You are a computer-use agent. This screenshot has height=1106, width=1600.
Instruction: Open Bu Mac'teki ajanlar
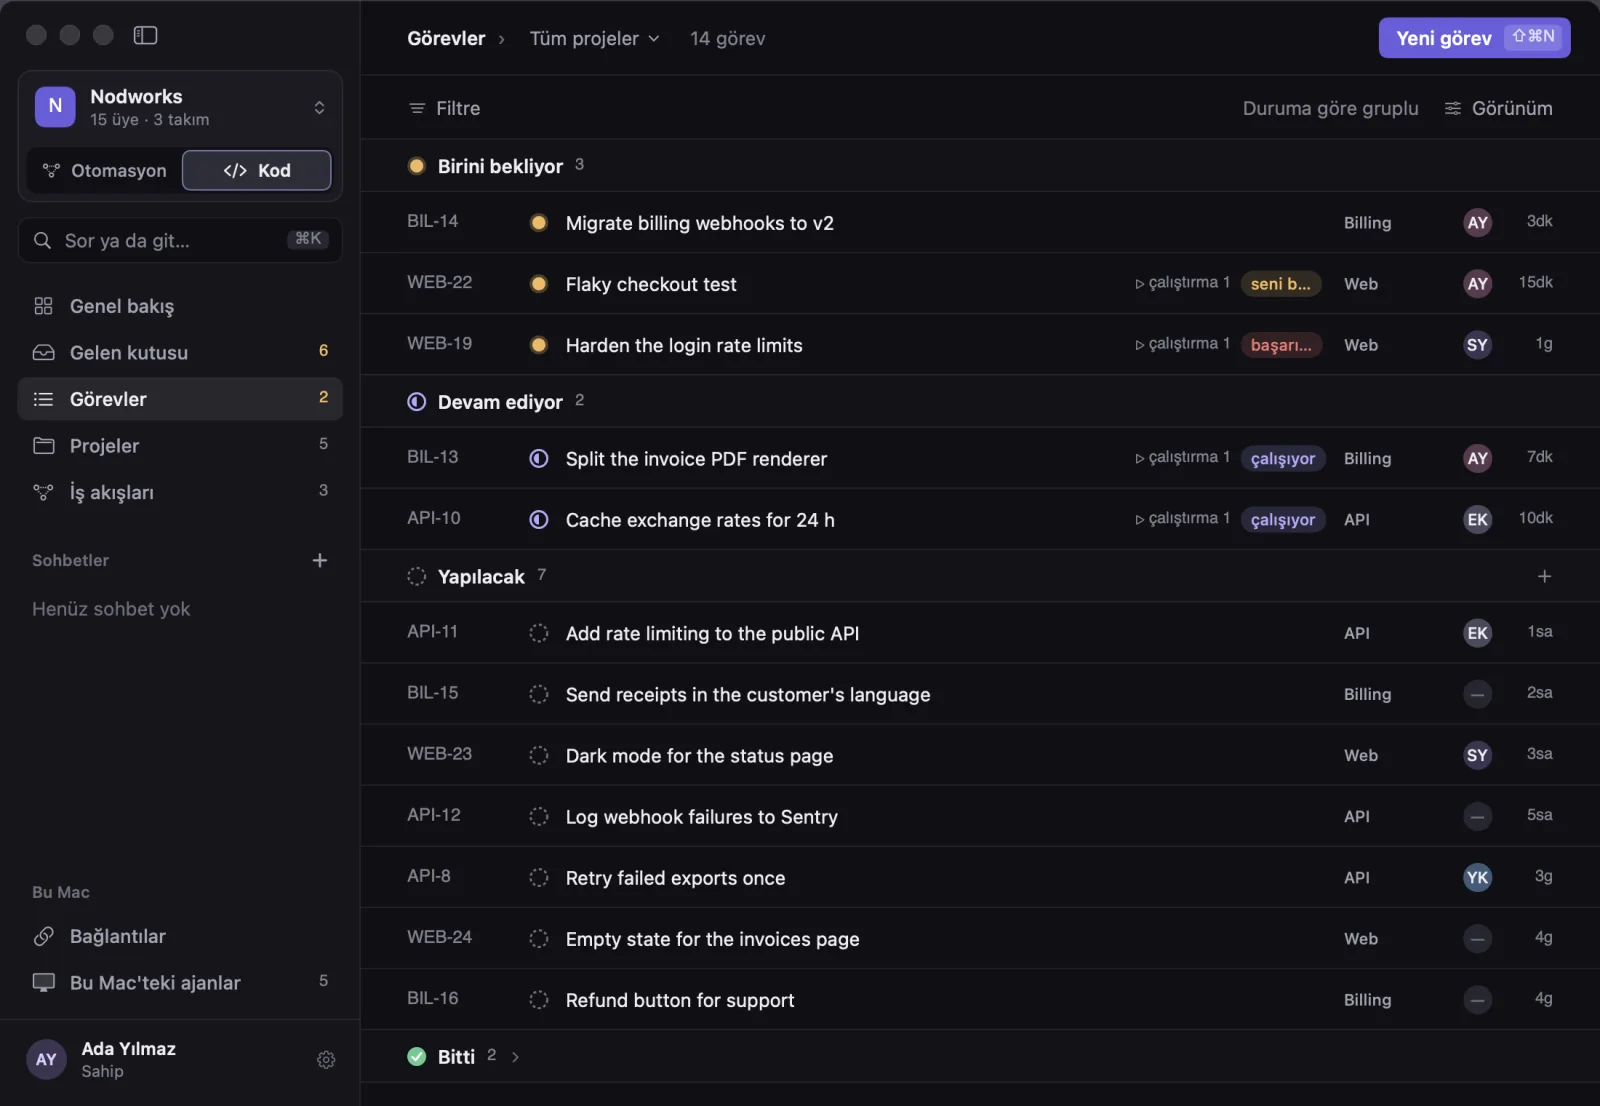click(x=180, y=982)
